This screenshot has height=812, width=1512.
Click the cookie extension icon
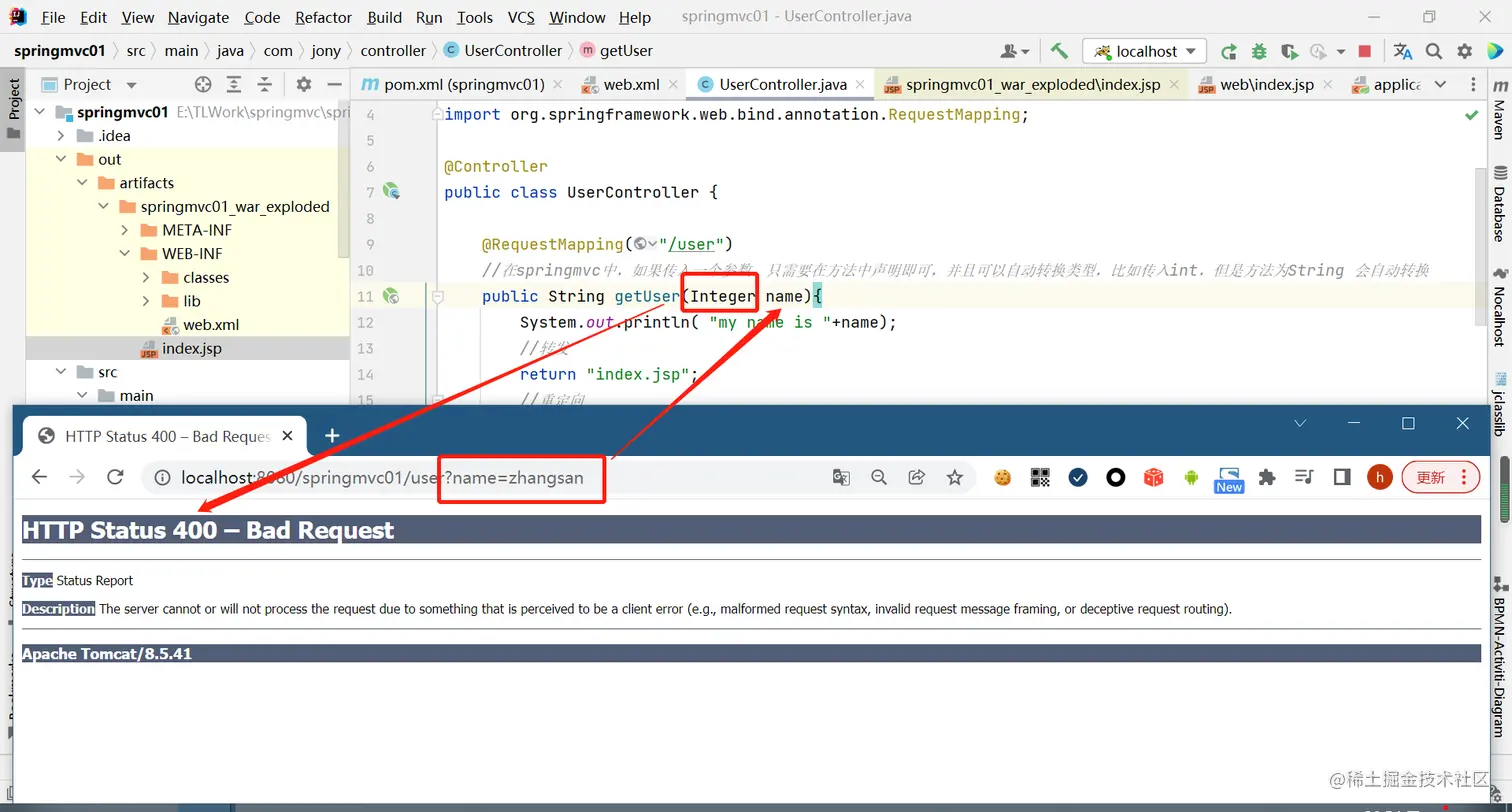1002,477
